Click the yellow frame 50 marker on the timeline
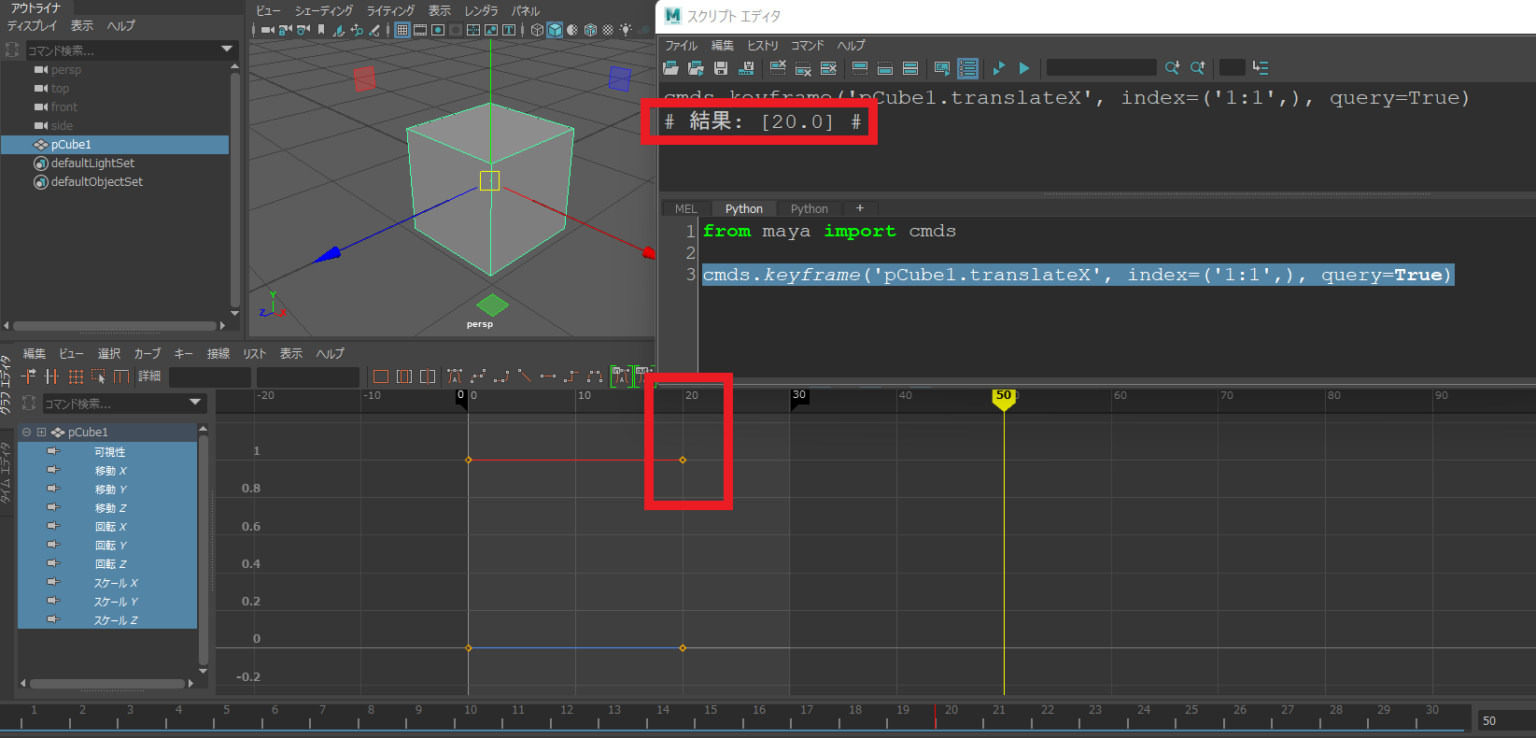 coord(1003,396)
